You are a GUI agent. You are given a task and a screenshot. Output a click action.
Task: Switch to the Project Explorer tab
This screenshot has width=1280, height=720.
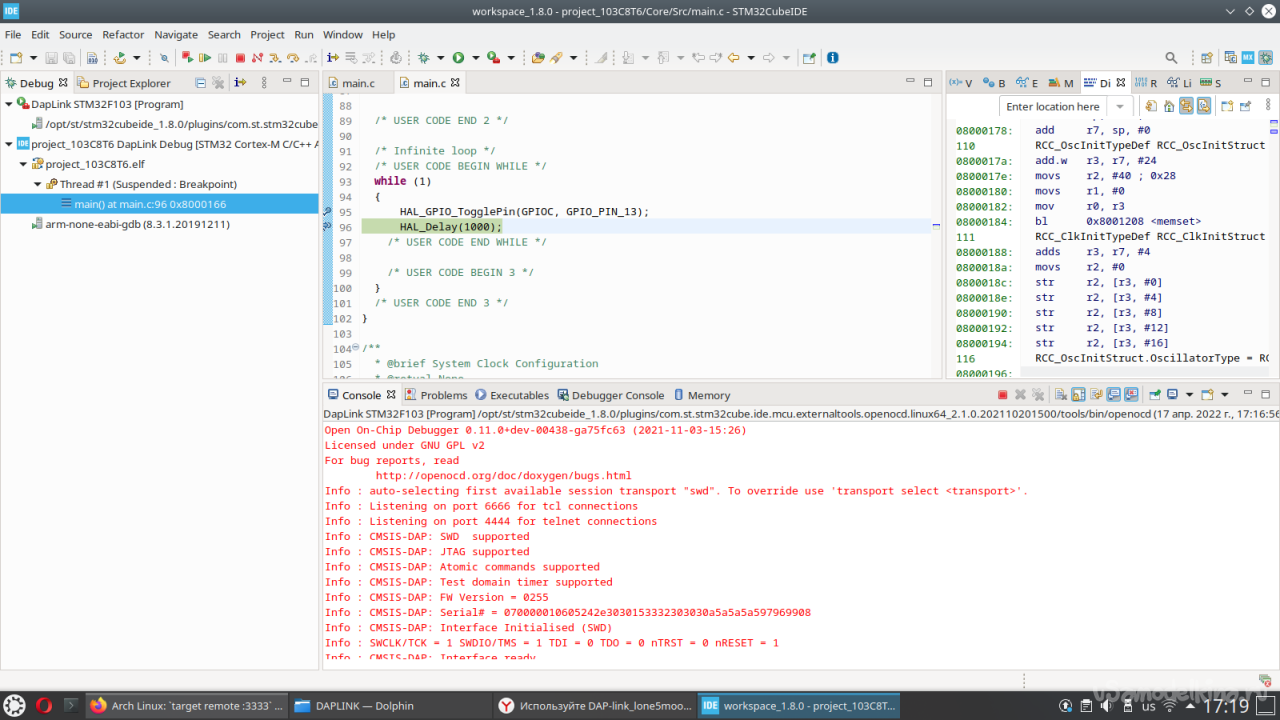click(x=124, y=83)
